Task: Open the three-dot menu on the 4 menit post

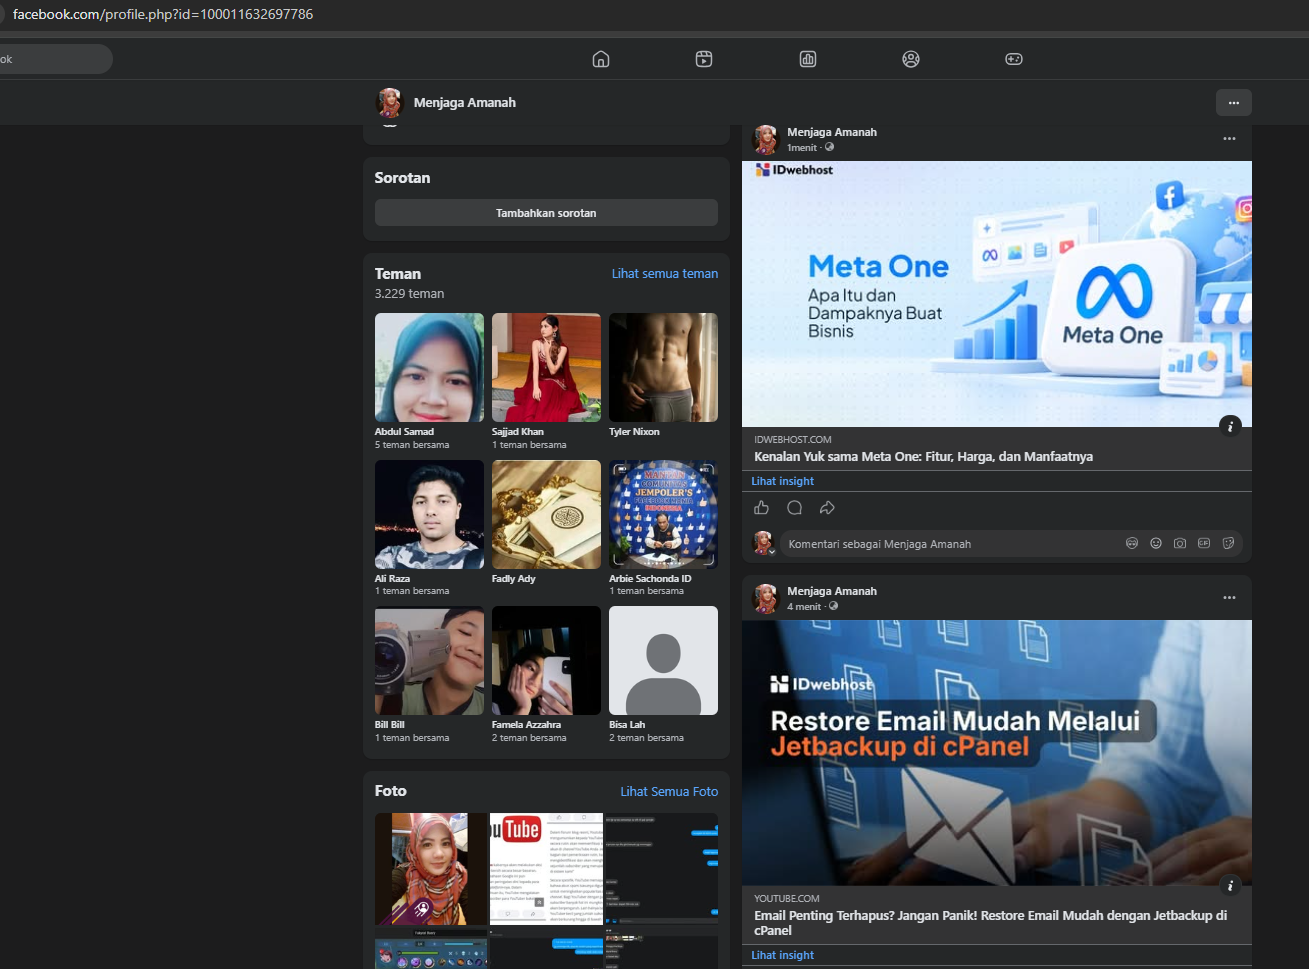Action: [x=1229, y=597]
